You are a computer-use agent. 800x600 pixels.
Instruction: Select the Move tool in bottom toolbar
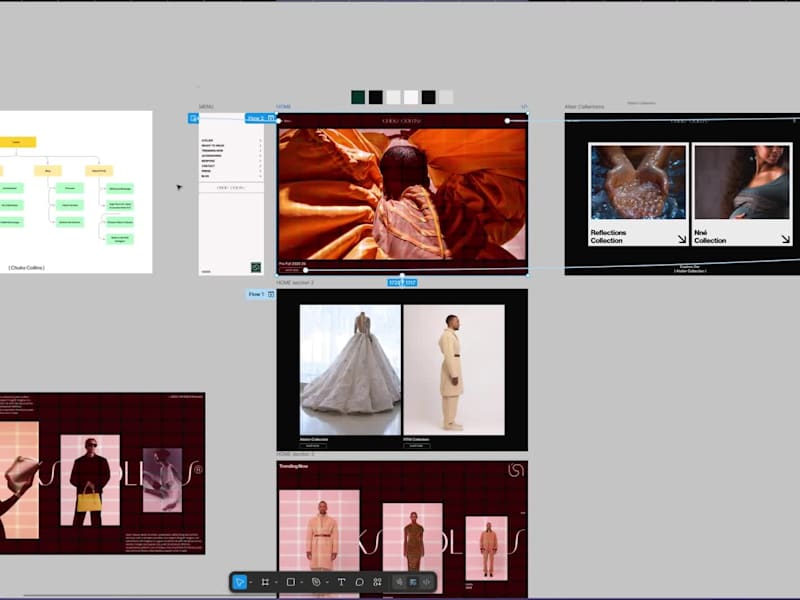(x=240, y=581)
